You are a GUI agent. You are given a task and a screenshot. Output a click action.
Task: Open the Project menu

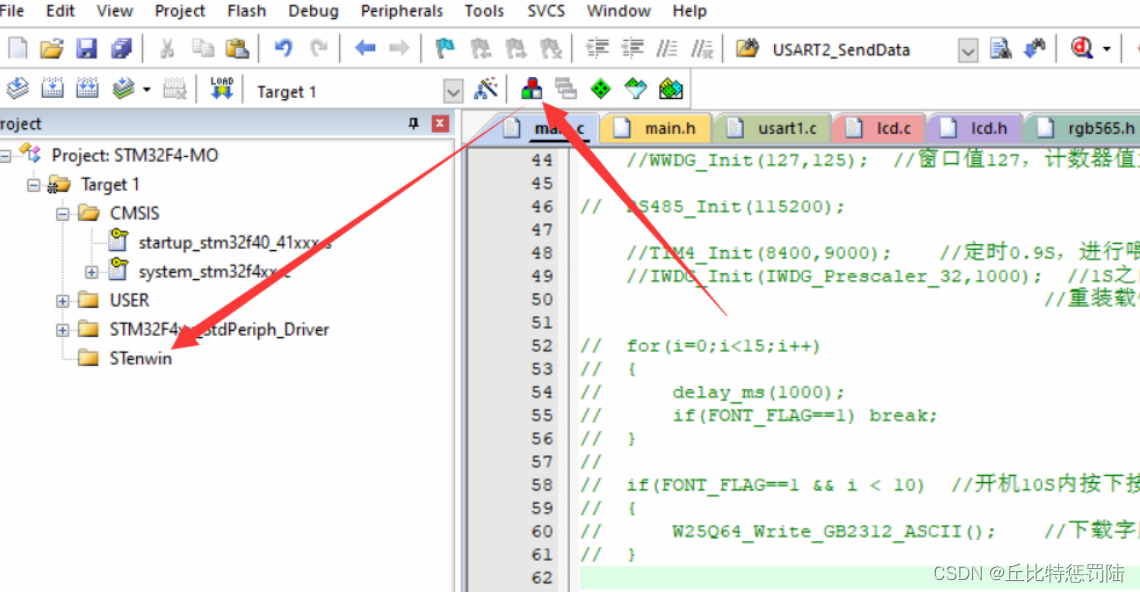(180, 11)
